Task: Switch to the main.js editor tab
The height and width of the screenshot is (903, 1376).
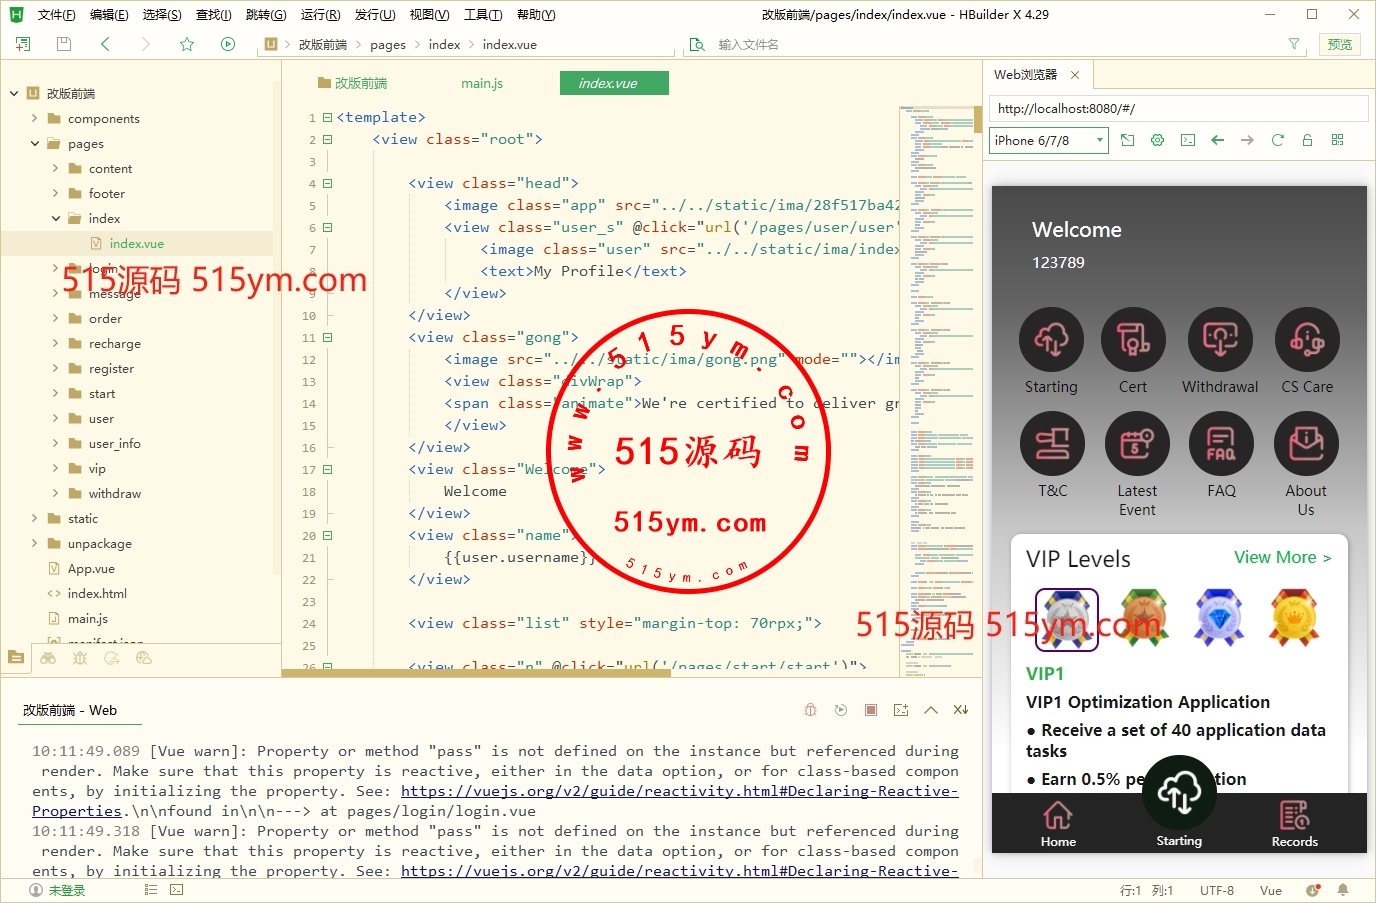Action: click(x=482, y=83)
